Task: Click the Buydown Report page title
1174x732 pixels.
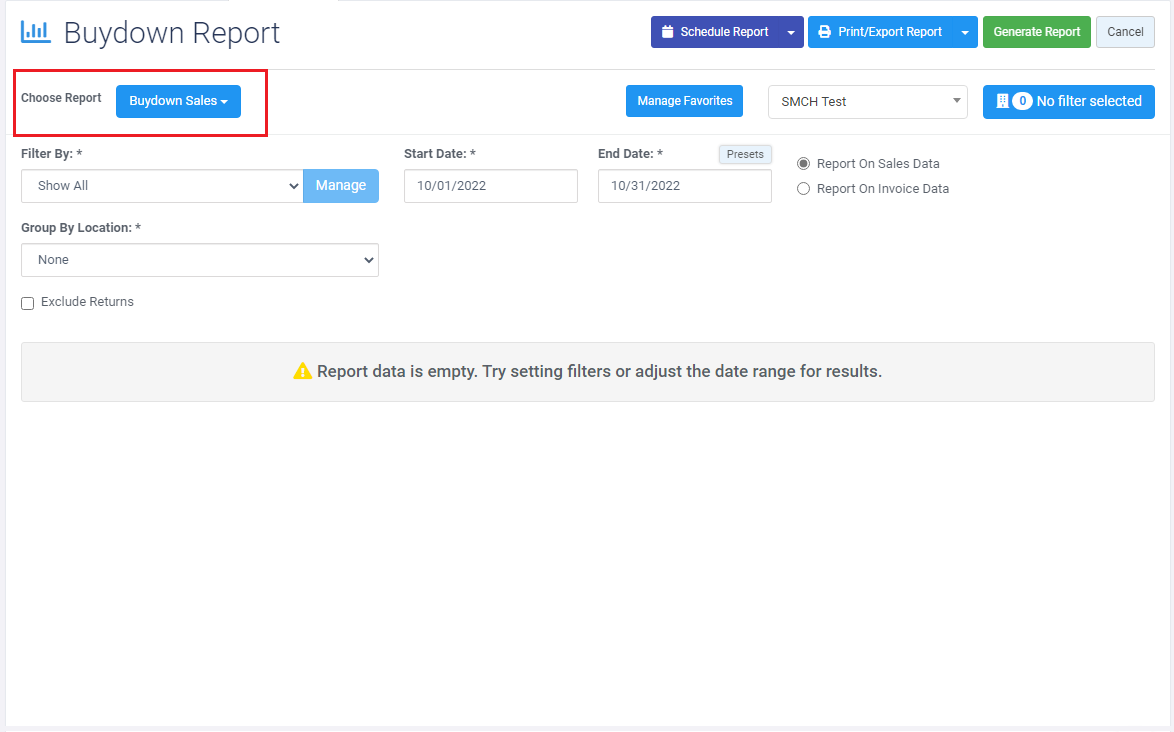Action: pyautogui.click(x=171, y=33)
